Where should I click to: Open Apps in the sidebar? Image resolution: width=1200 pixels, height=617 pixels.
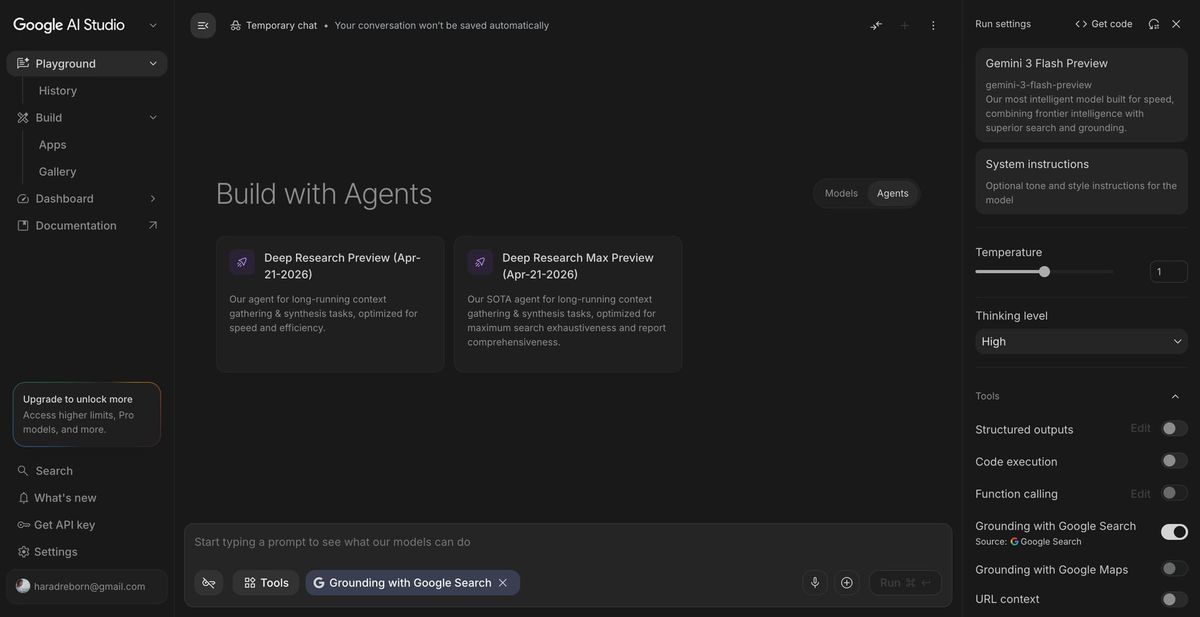pyautogui.click(x=53, y=145)
